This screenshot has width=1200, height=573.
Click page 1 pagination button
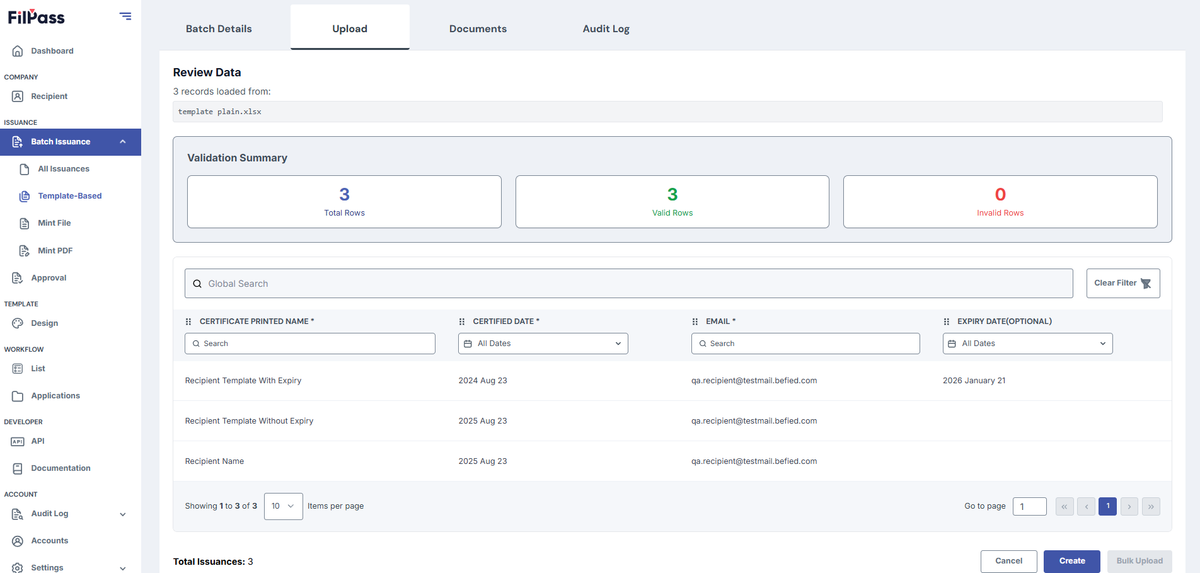point(1107,506)
